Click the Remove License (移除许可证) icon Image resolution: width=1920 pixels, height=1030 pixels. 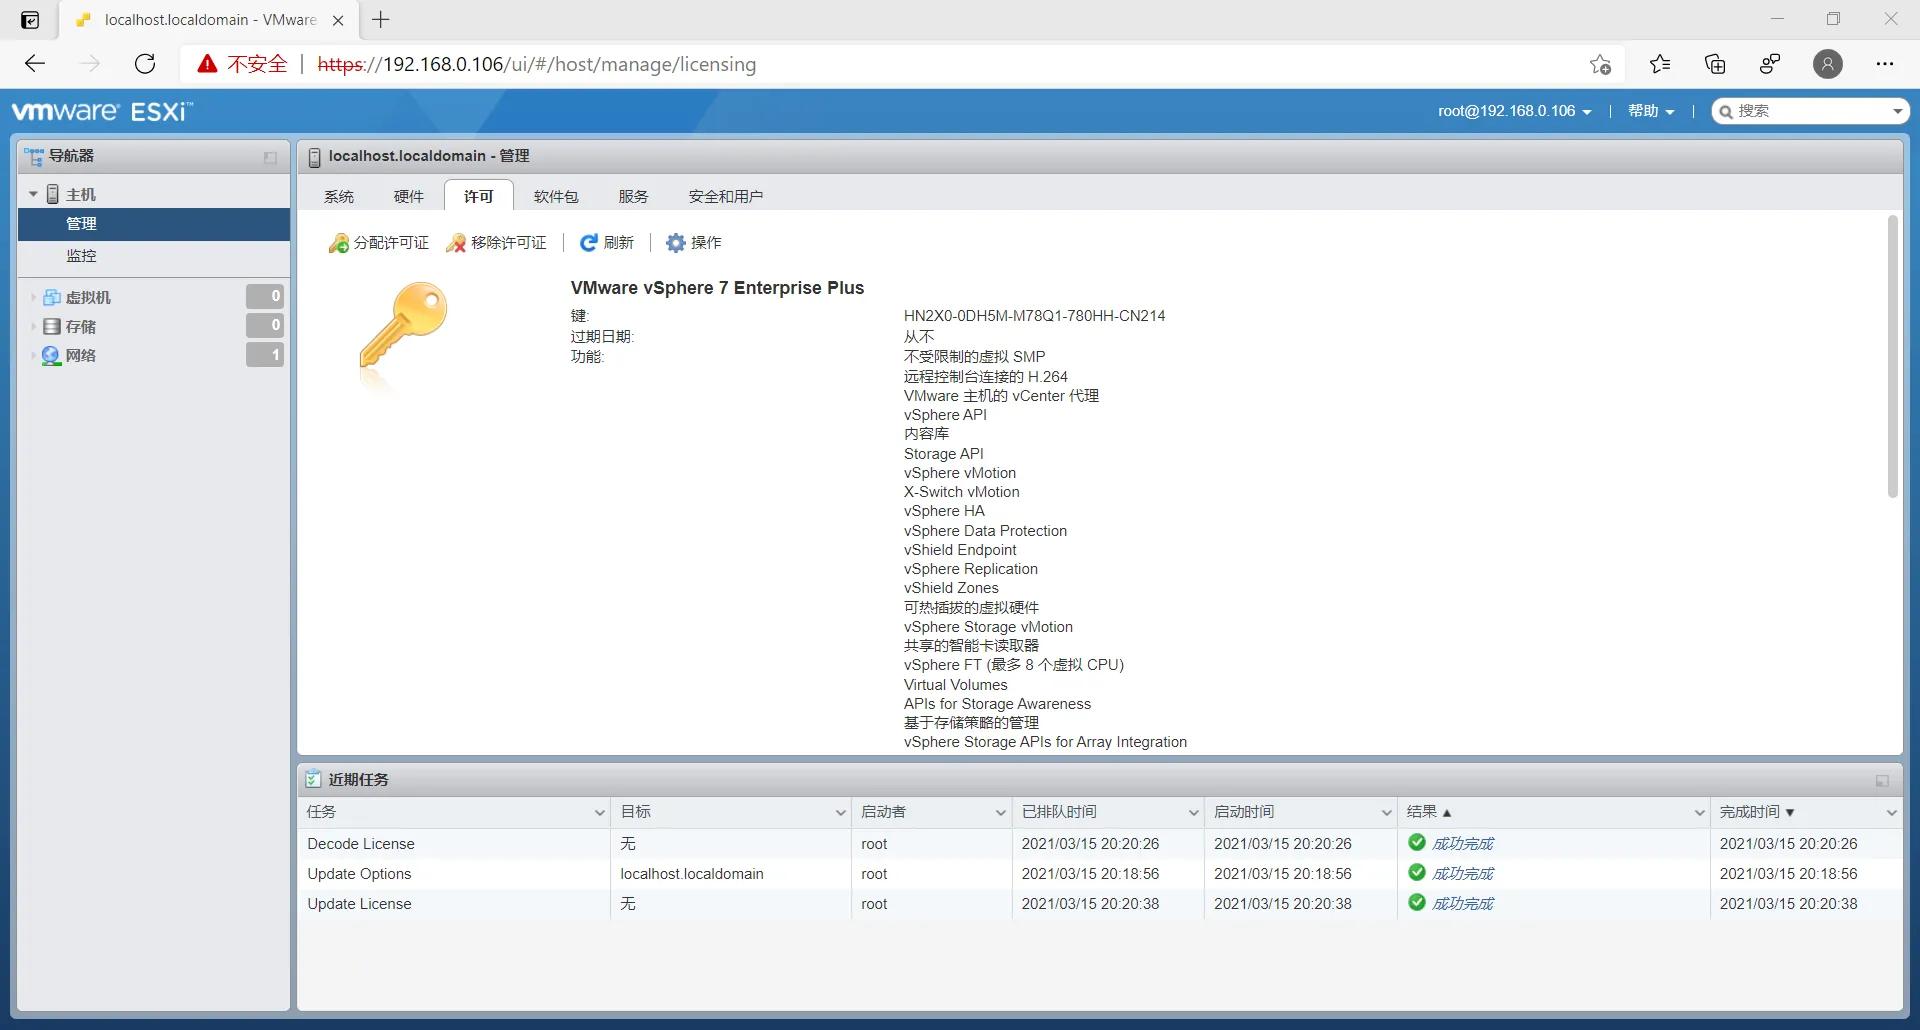(457, 242)
